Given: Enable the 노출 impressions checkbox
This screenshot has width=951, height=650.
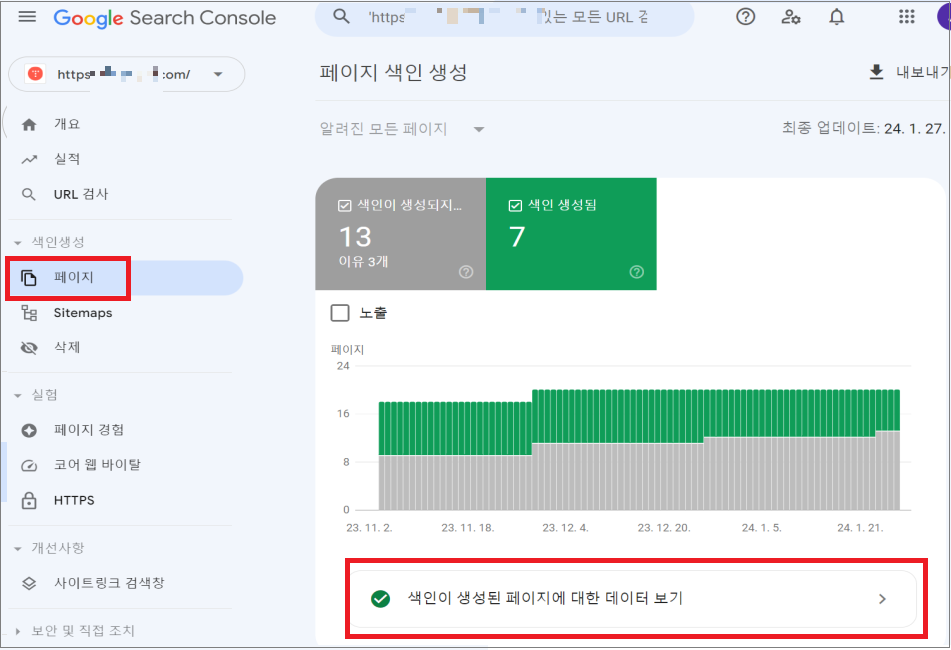Looking at the screenshot, I should (x=340, y=313).
